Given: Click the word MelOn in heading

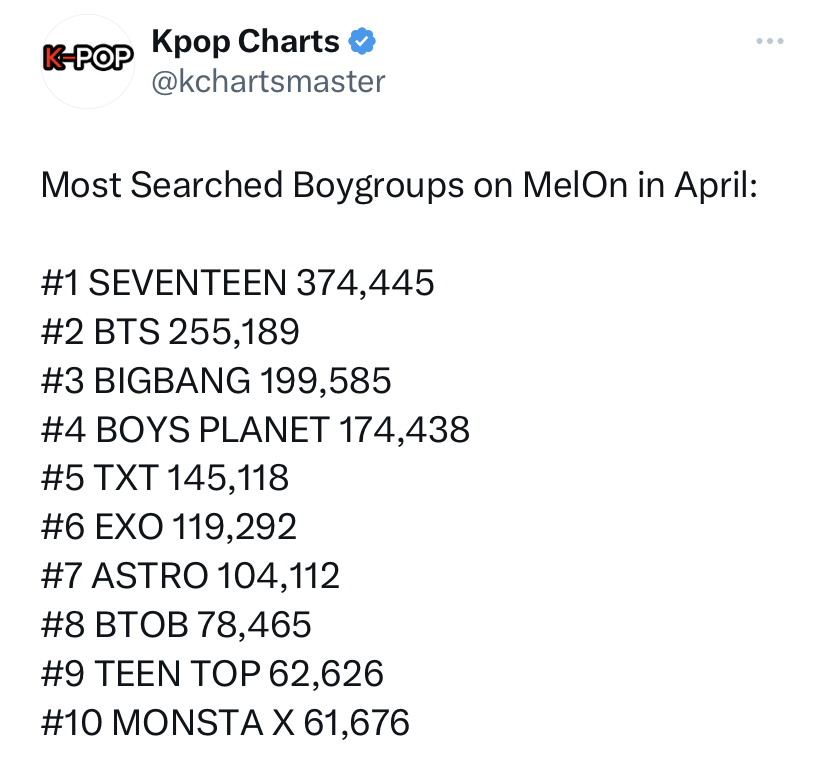Looking at the screenshot, I should [575, 185].
